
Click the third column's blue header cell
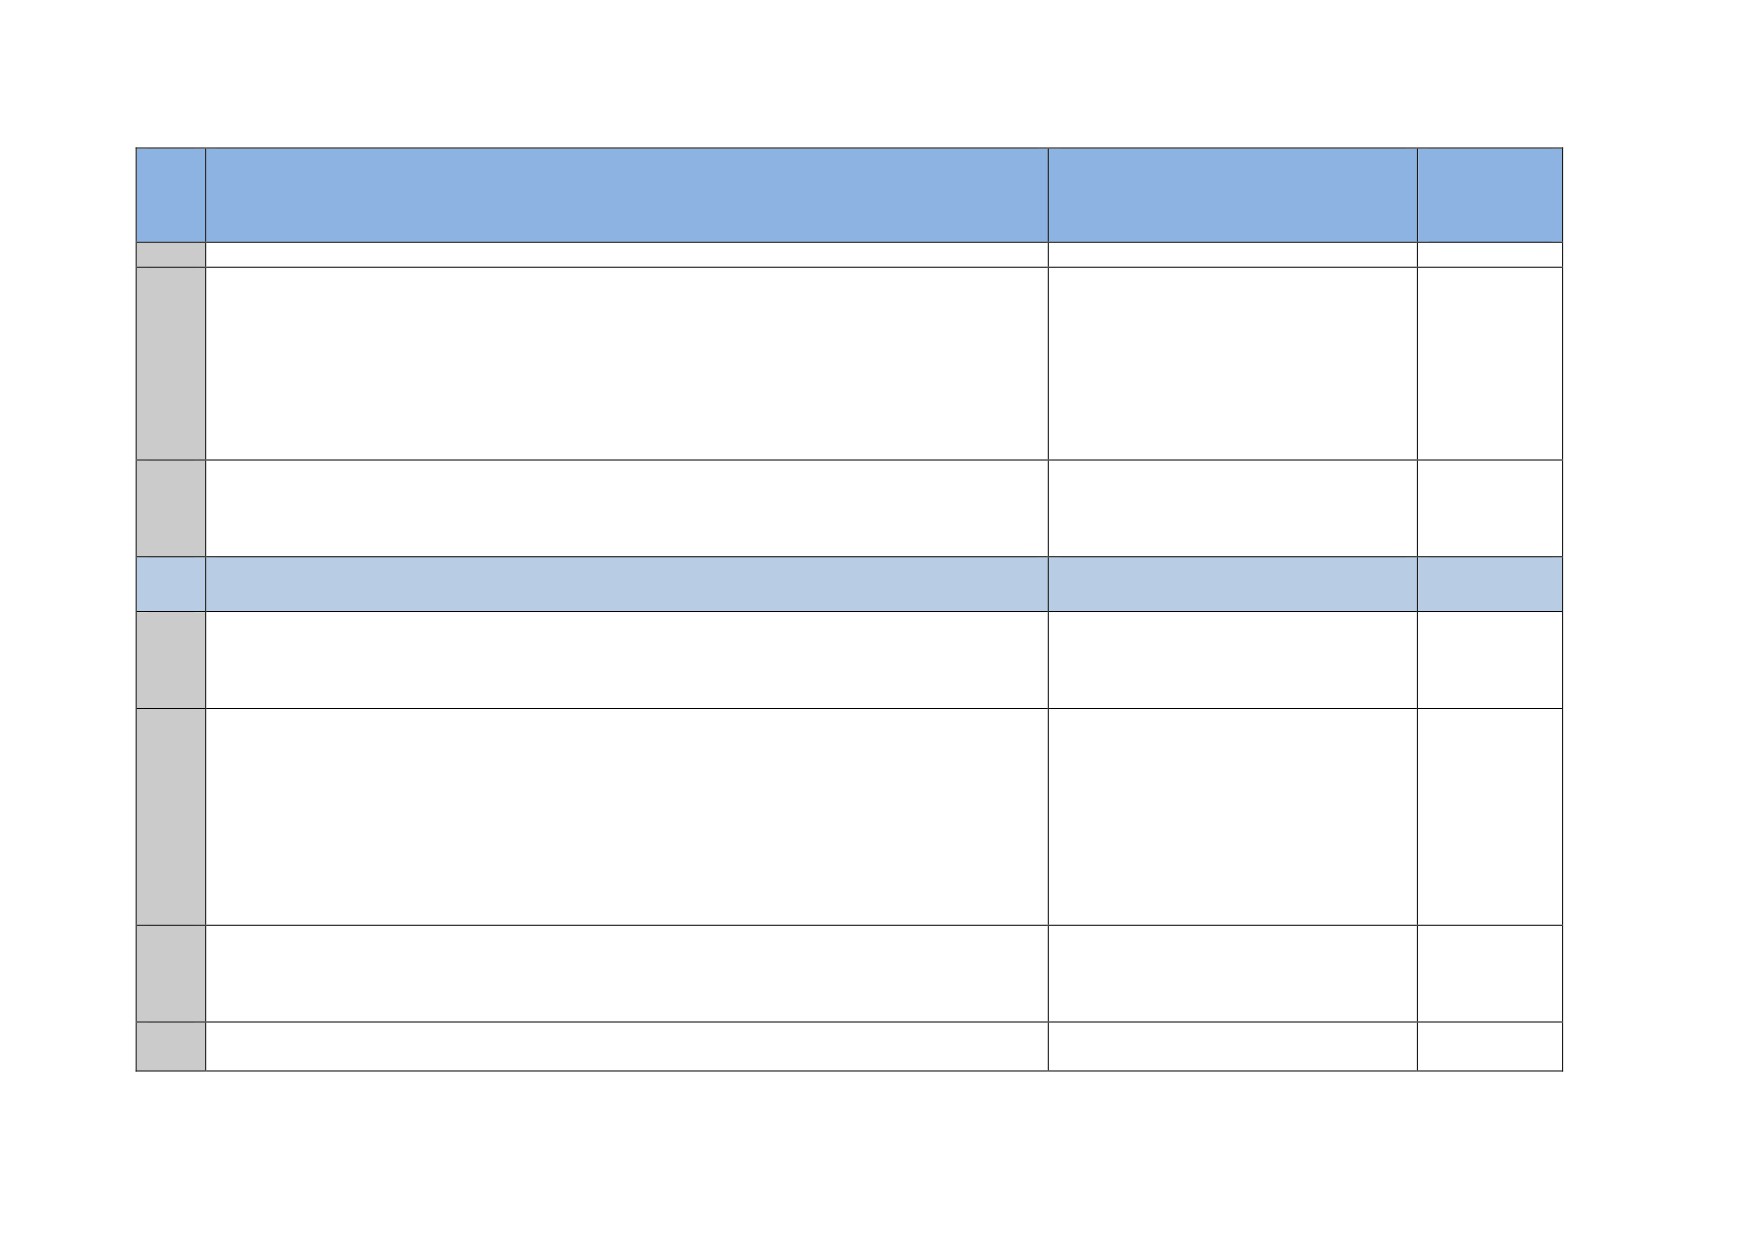click(1232, 195)
